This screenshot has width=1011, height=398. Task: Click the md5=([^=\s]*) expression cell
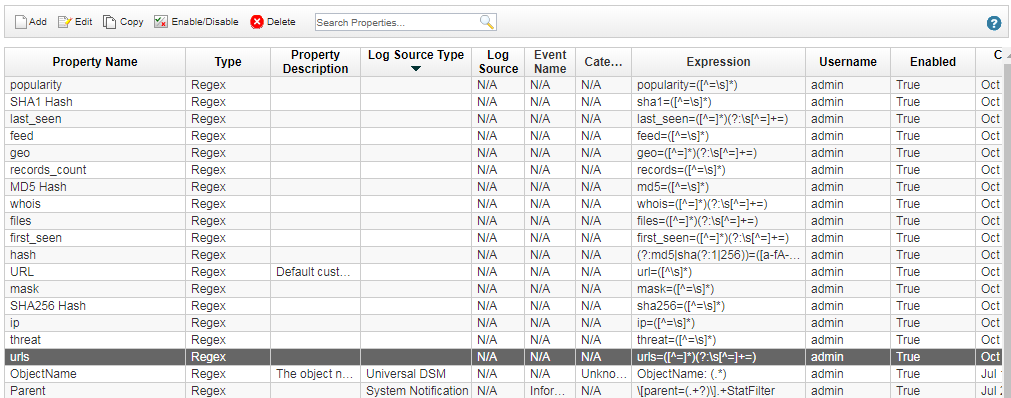718,187
